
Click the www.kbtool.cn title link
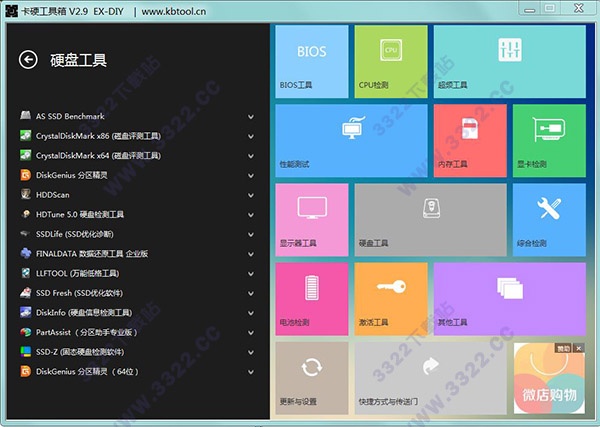click(174, 11)
